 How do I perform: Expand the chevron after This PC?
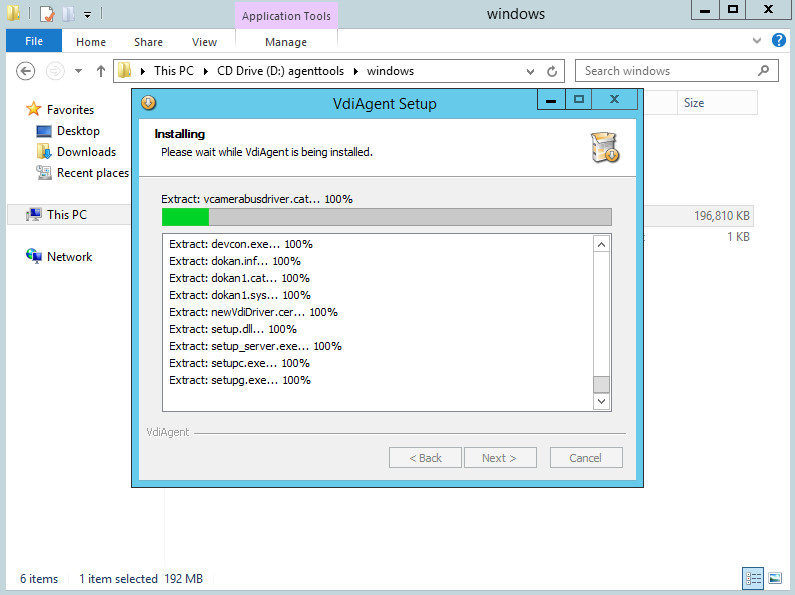[x=206, y=71]
